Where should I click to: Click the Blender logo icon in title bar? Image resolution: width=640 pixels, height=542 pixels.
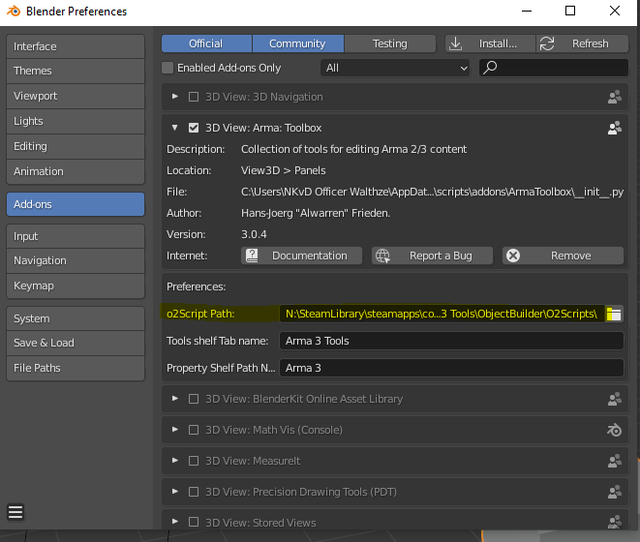13,11
